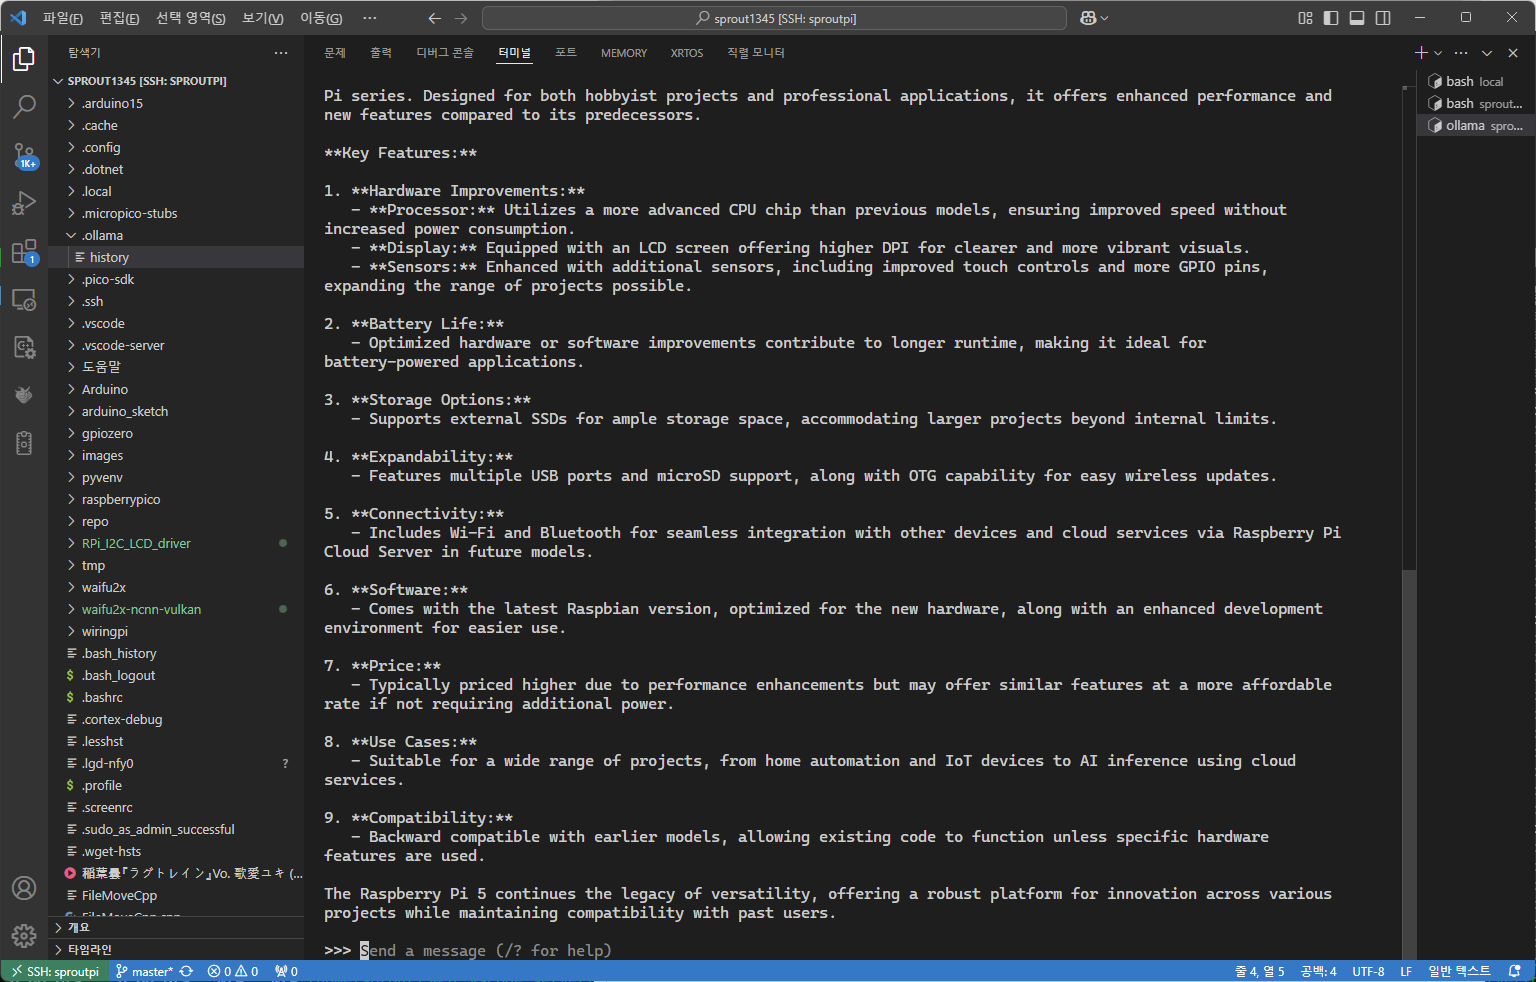Open the Explorer view in activity bar

click(24, 60)
